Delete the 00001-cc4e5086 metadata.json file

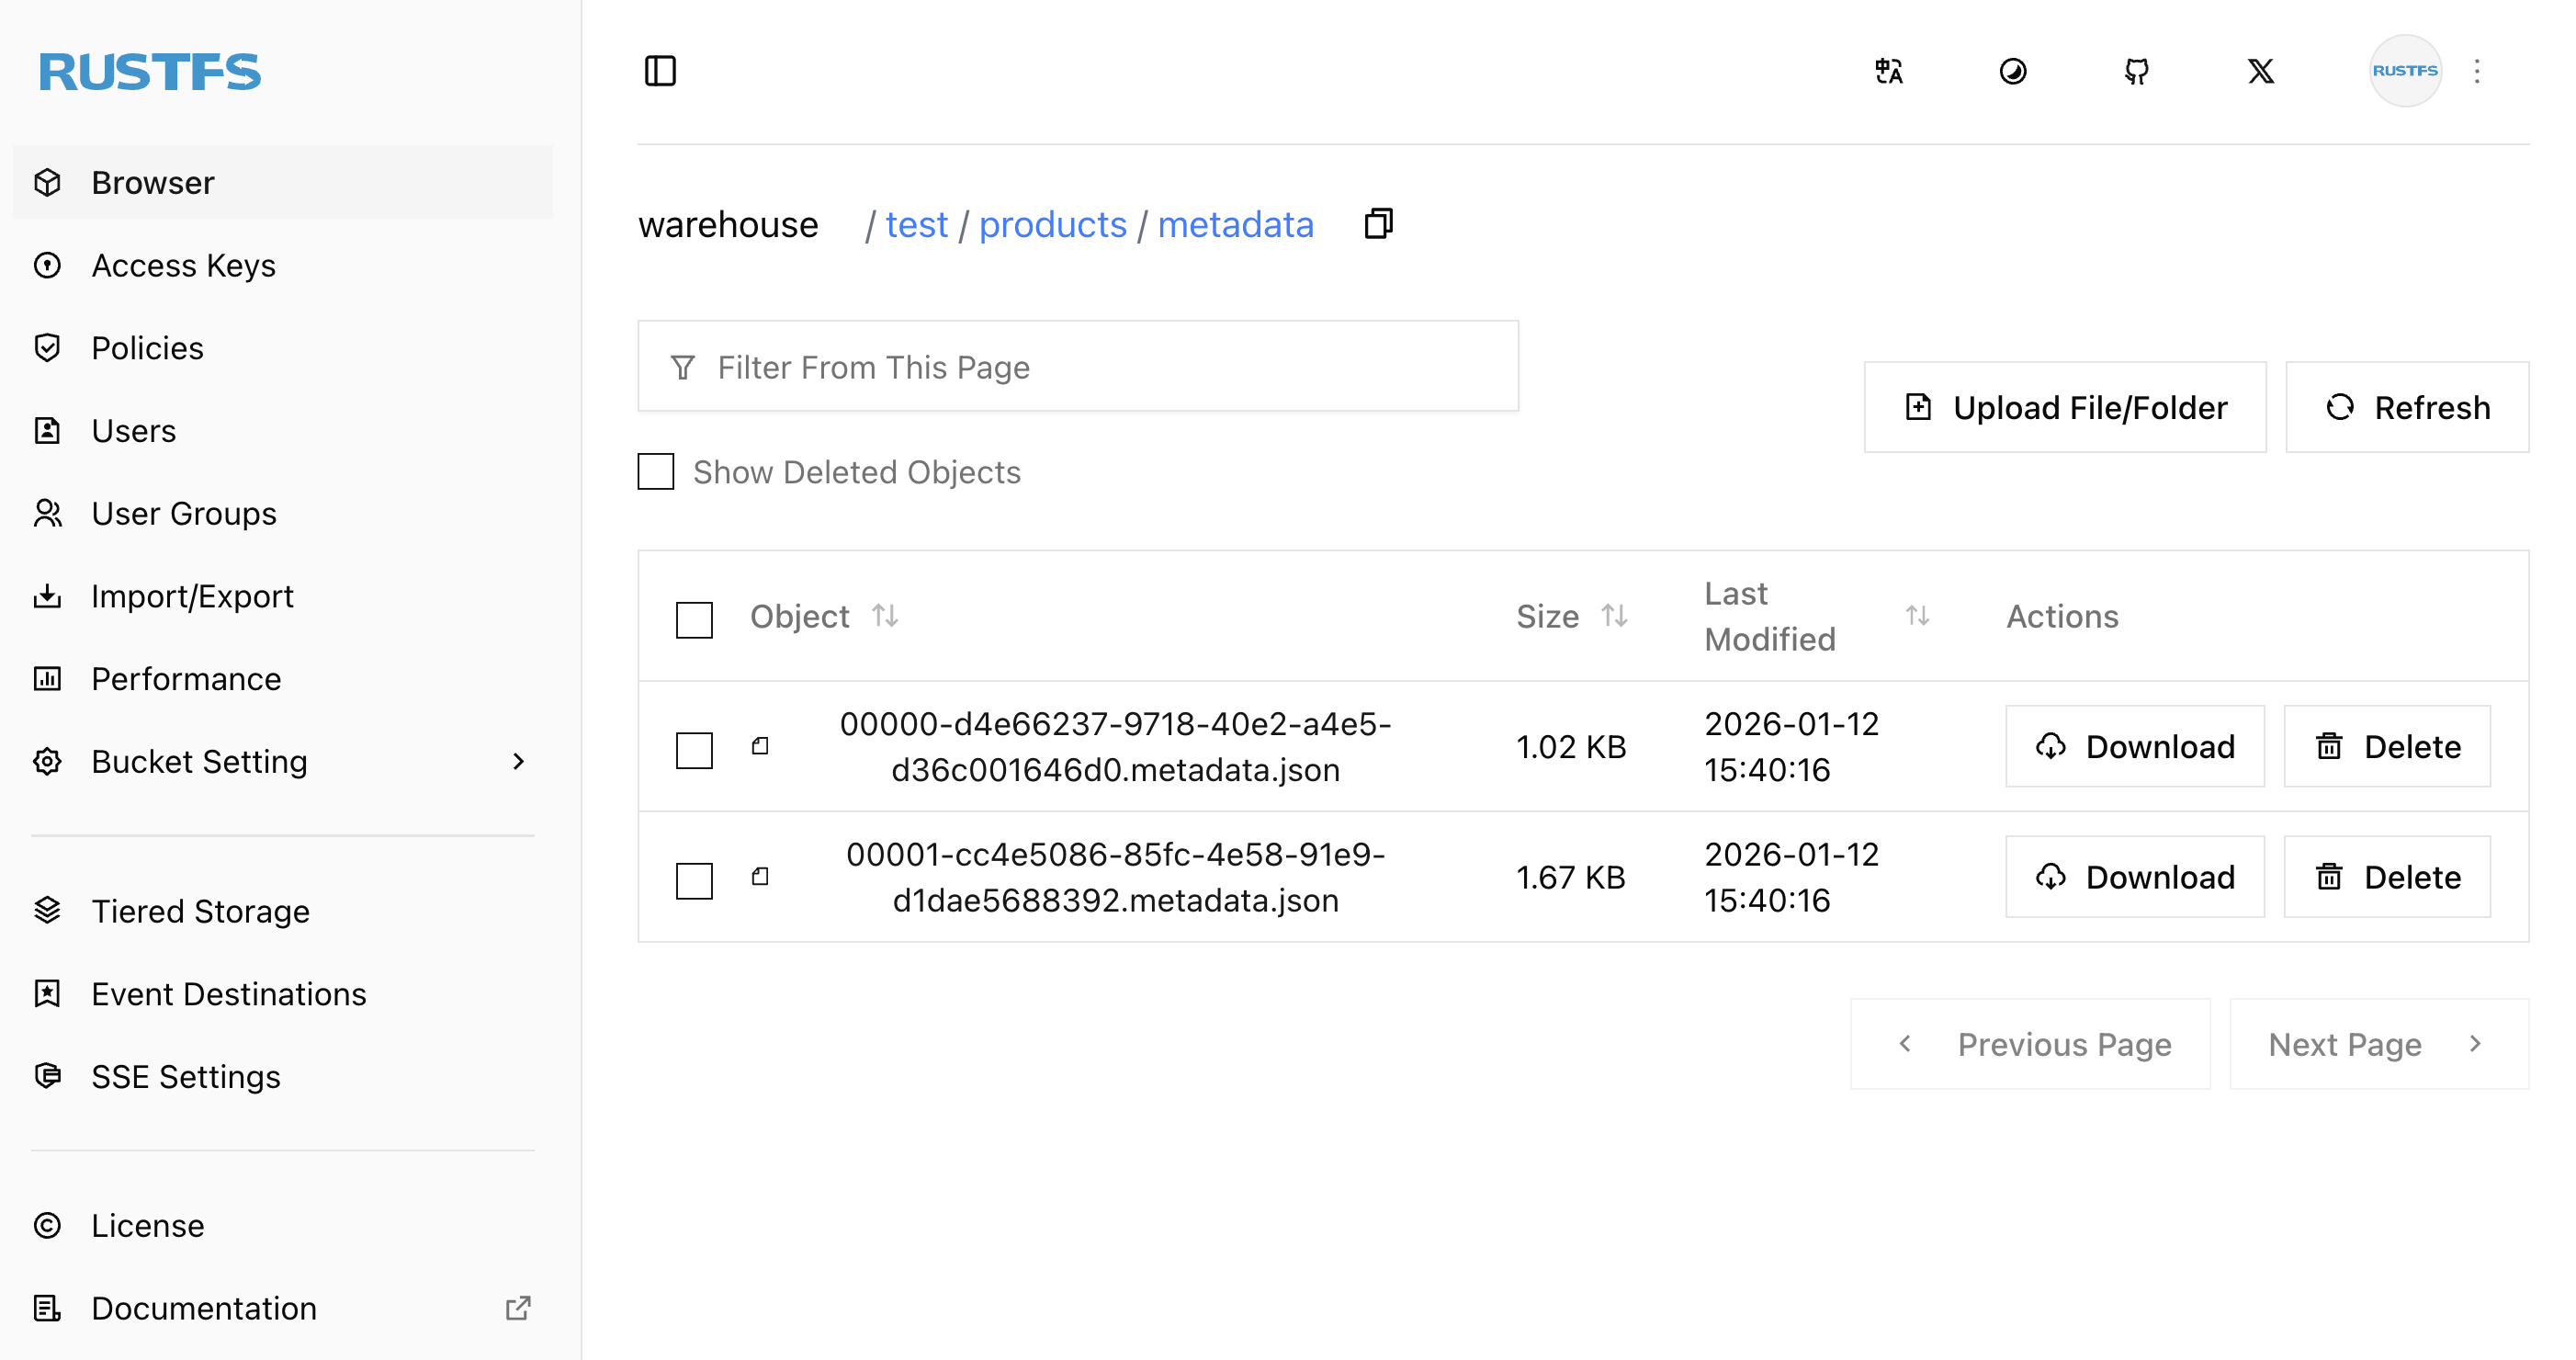2386,877
